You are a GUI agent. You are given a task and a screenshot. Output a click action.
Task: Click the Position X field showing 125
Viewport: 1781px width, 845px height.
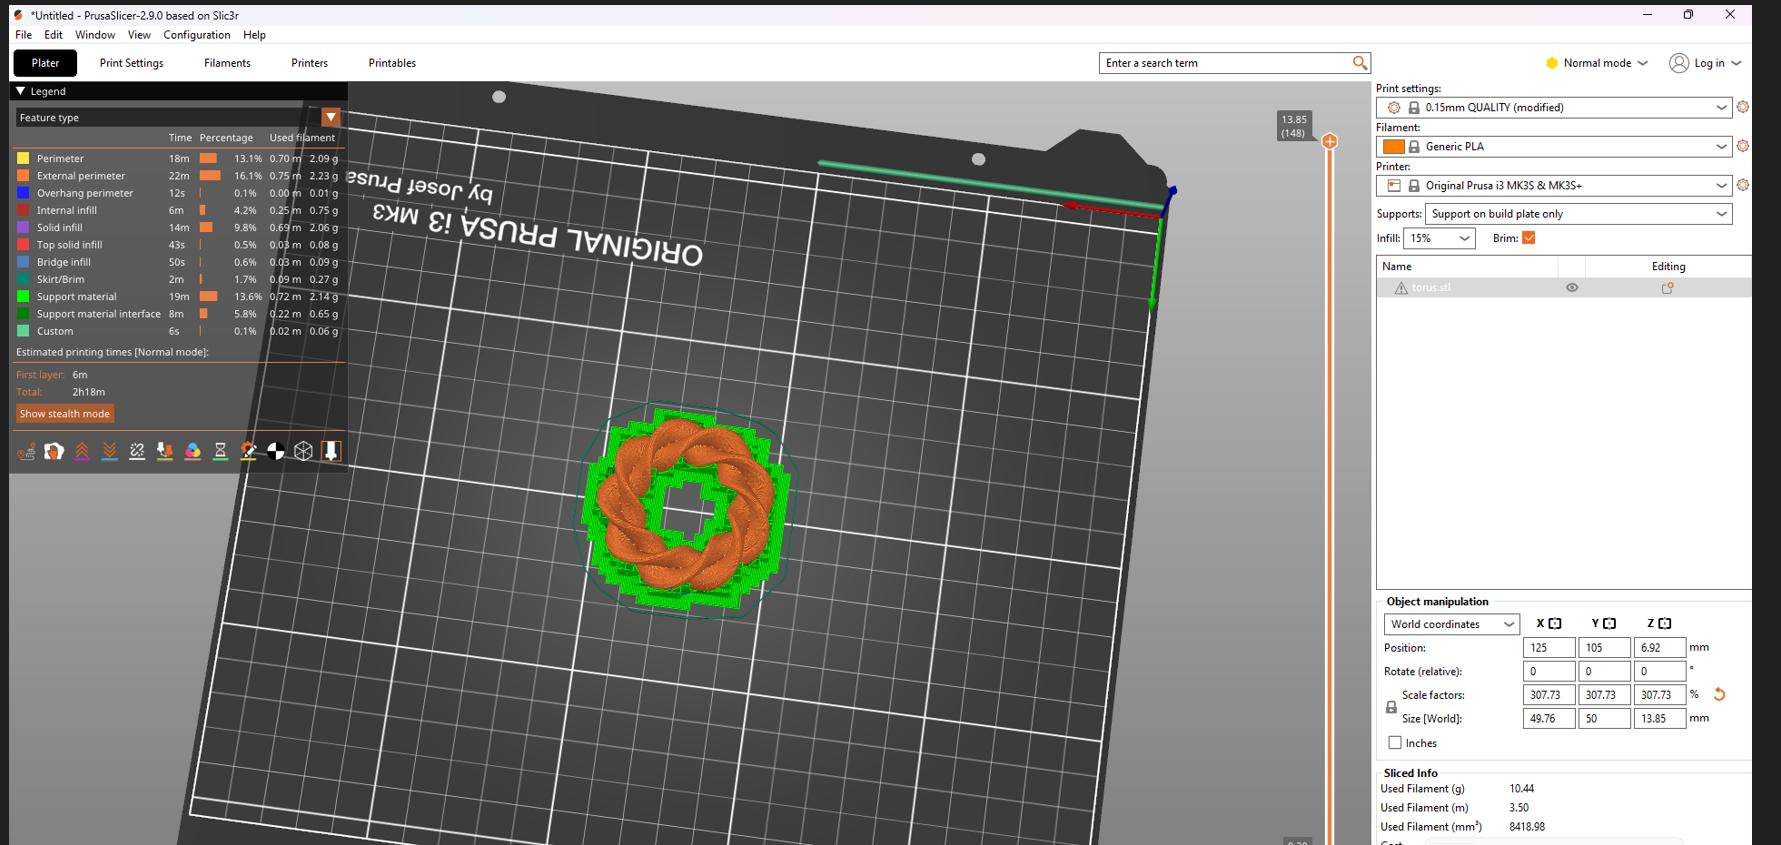1549,648
